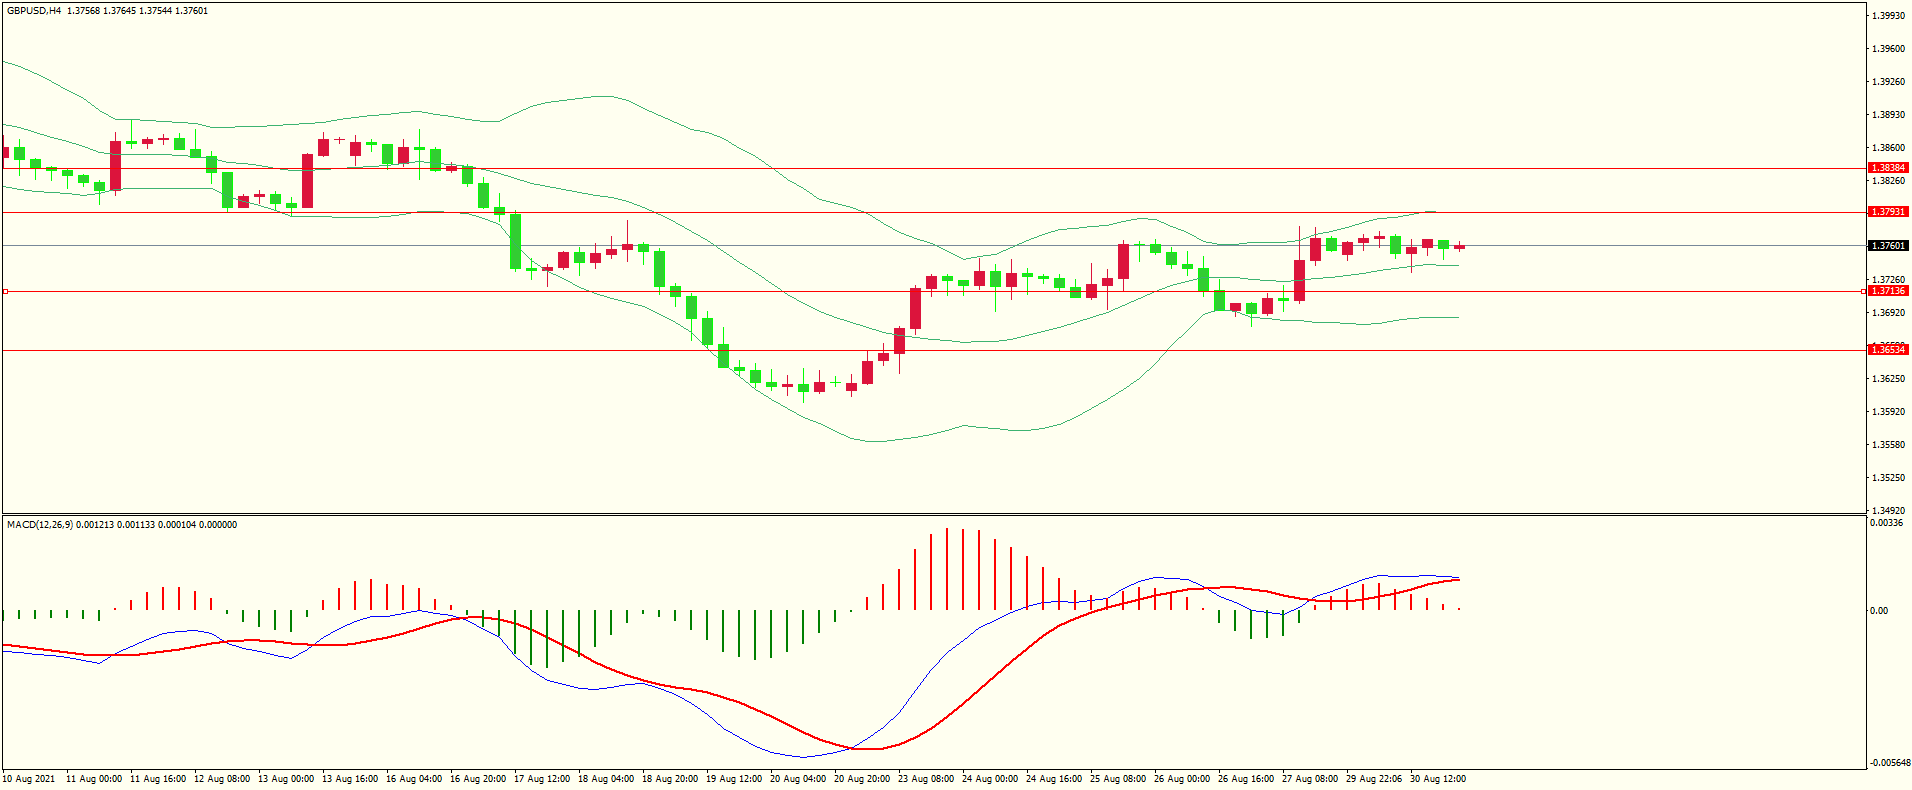Click the 27 Aug 08:00 time label
Viewport: 1912px width, 790px height.
coord(1310,779)
